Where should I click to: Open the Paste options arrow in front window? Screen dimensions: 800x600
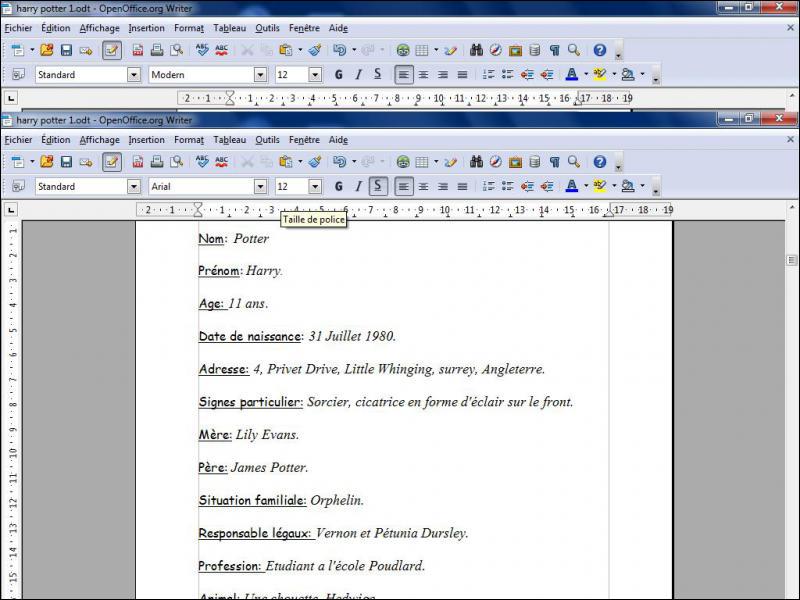click(x=300, y=162)
